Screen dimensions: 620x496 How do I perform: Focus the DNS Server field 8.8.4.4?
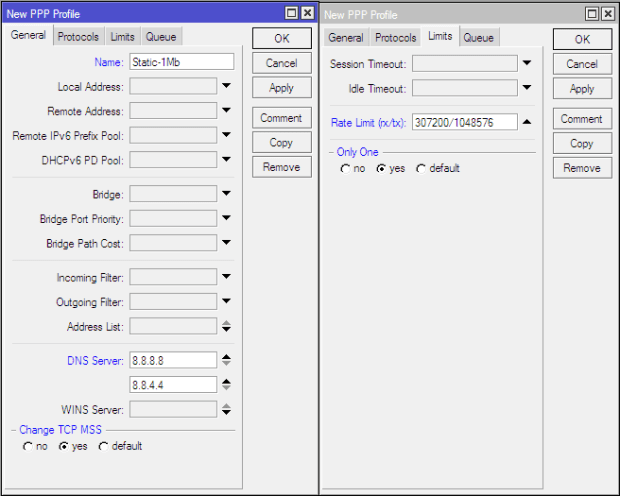[173, 385]
